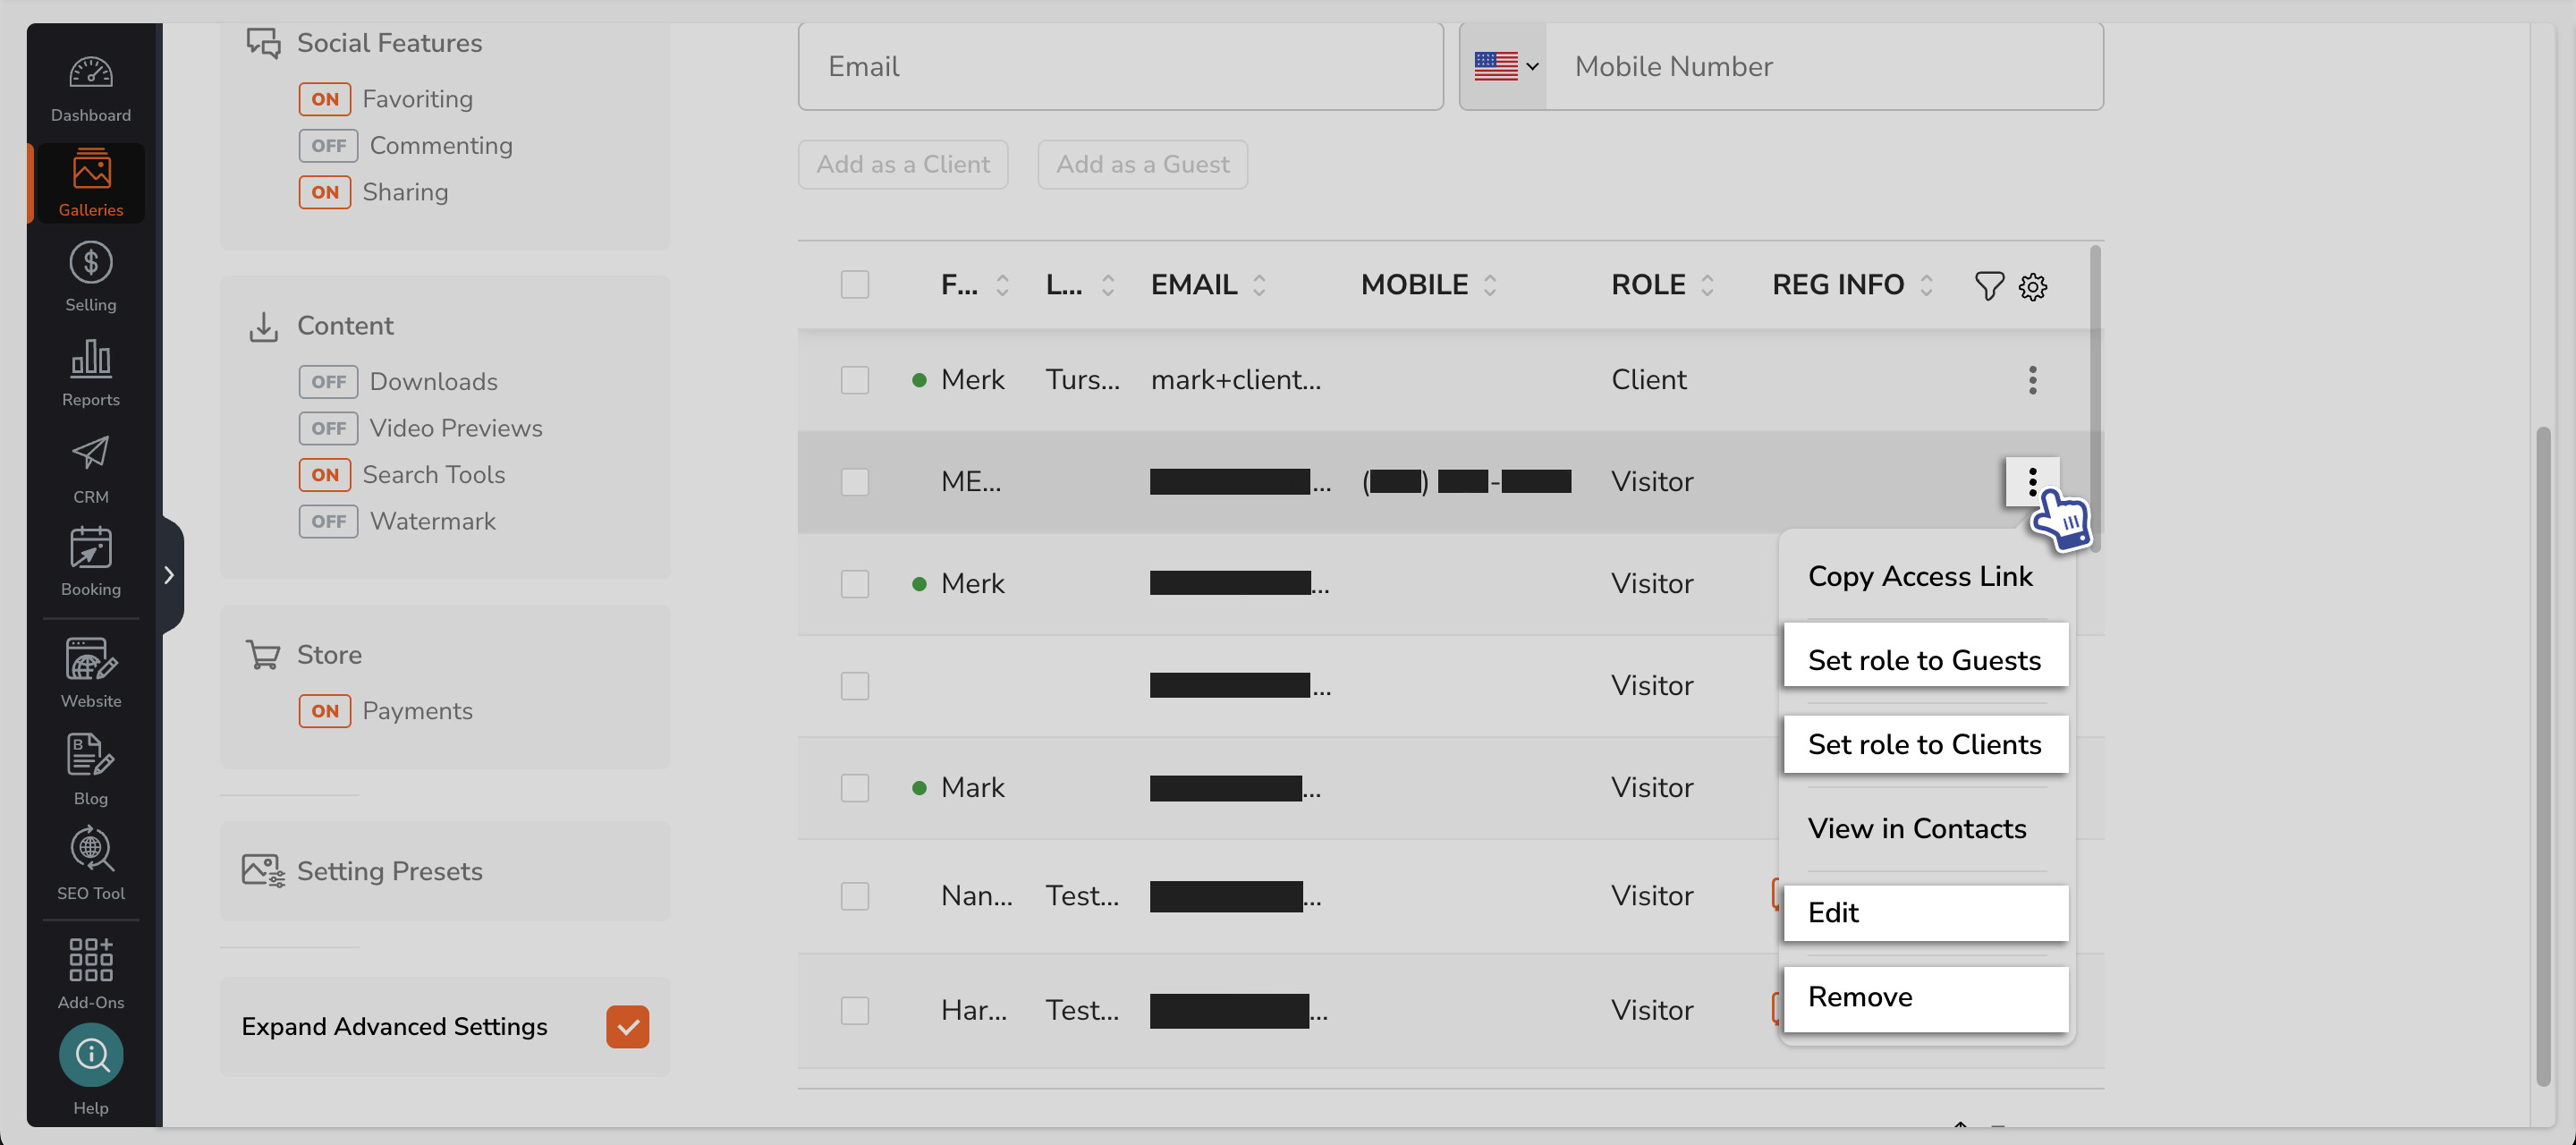Enable Commenting
Image resolution: width=2576 pixels, height=1145 pixels.
coord(327,145)
